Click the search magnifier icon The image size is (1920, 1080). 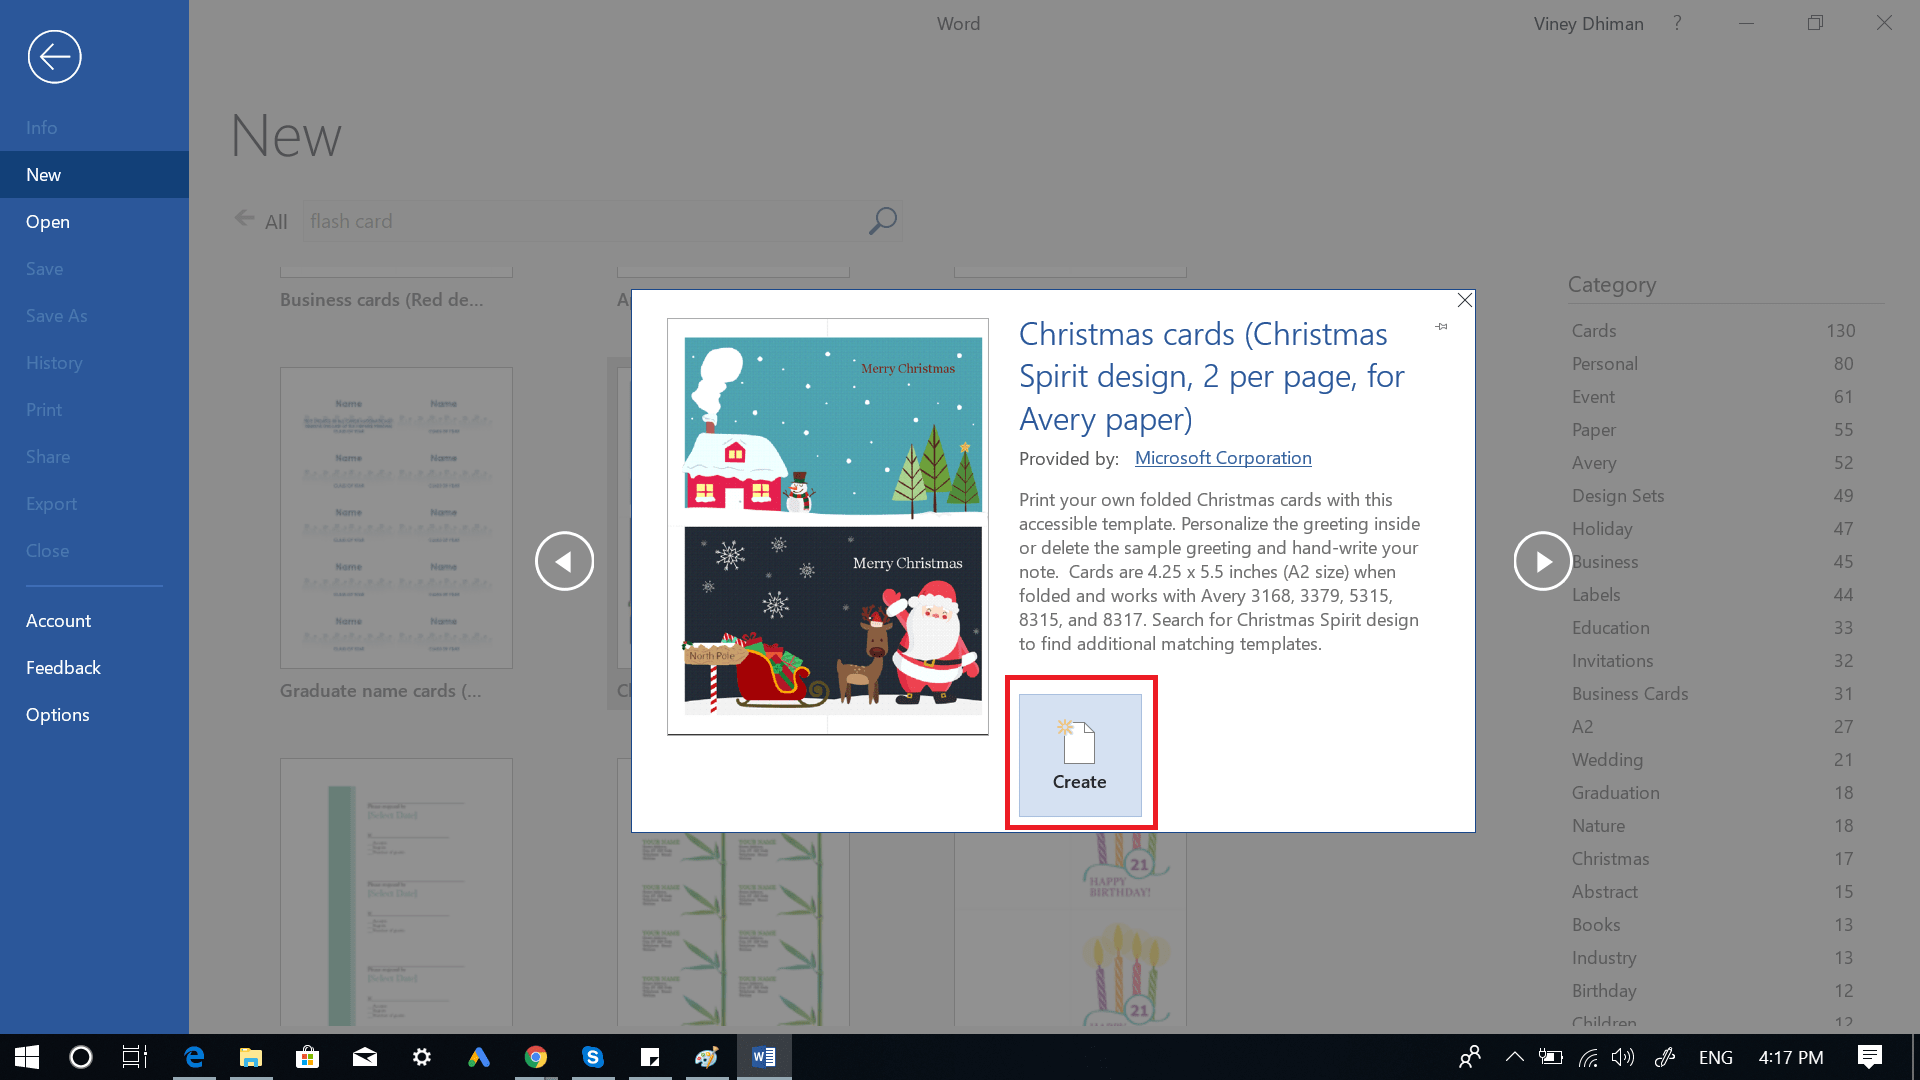(x=882, y=221)
